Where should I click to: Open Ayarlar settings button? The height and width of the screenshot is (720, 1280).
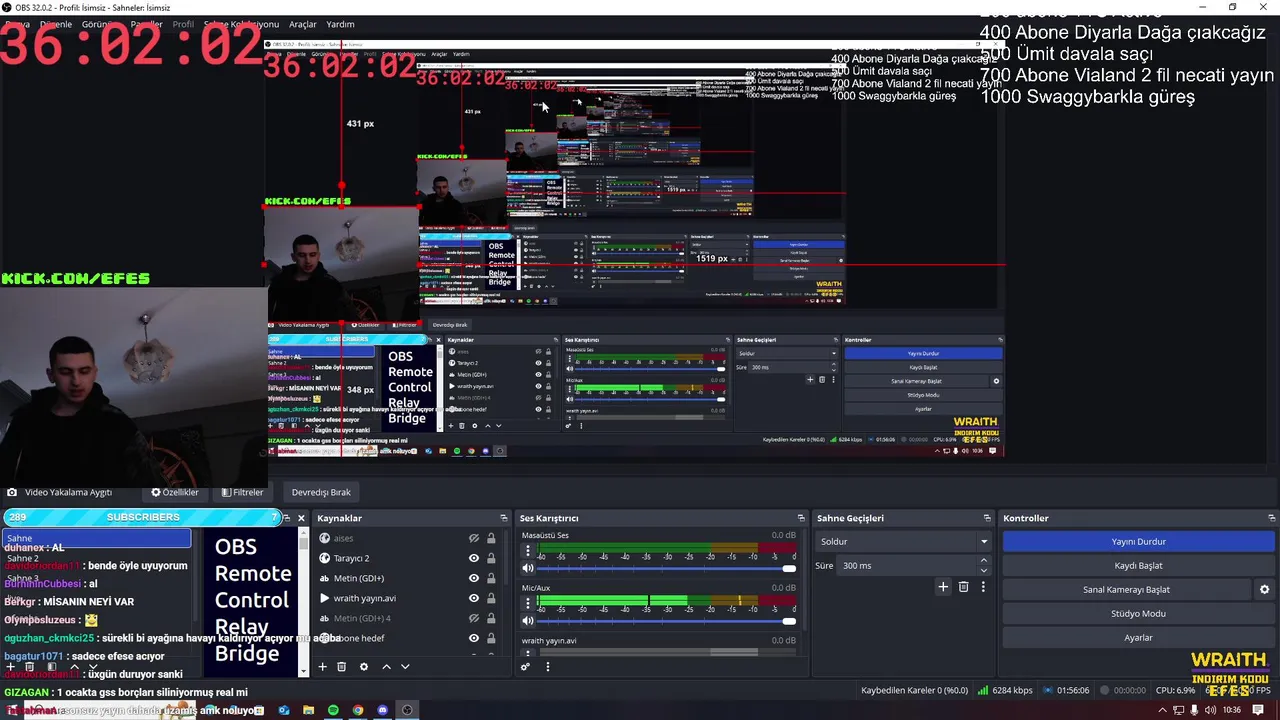pyautogui.click(x=1139, y=637)
